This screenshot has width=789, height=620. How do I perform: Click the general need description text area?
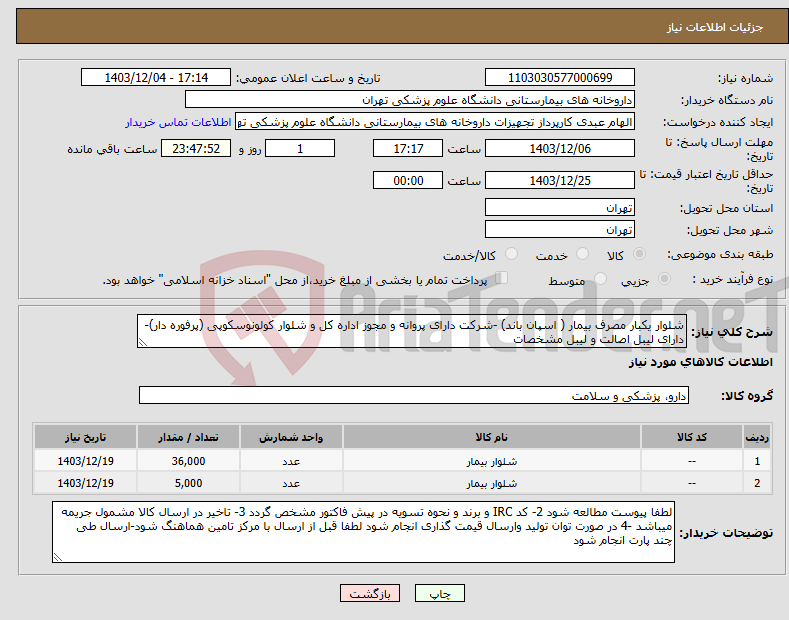(x=412, y=331)
